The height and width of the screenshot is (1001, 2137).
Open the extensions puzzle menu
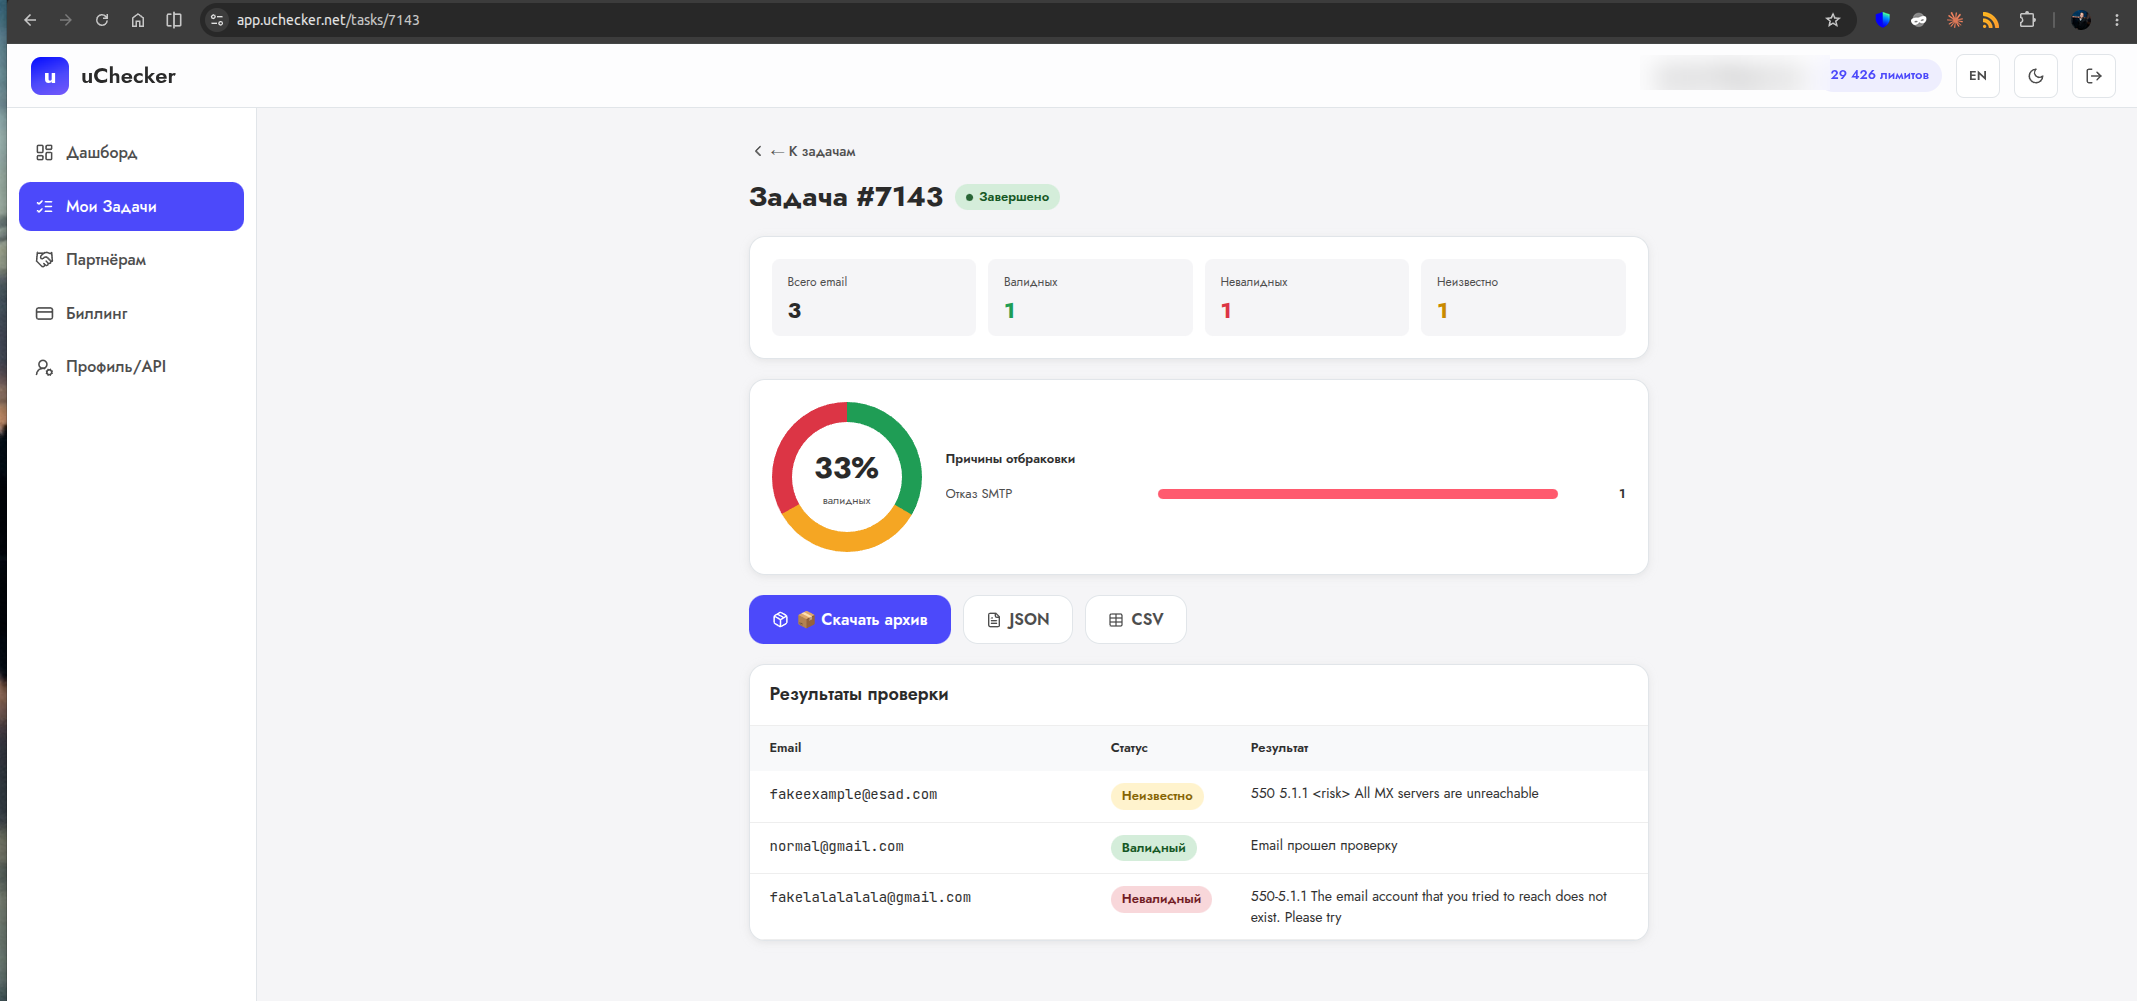point(2027,20)
